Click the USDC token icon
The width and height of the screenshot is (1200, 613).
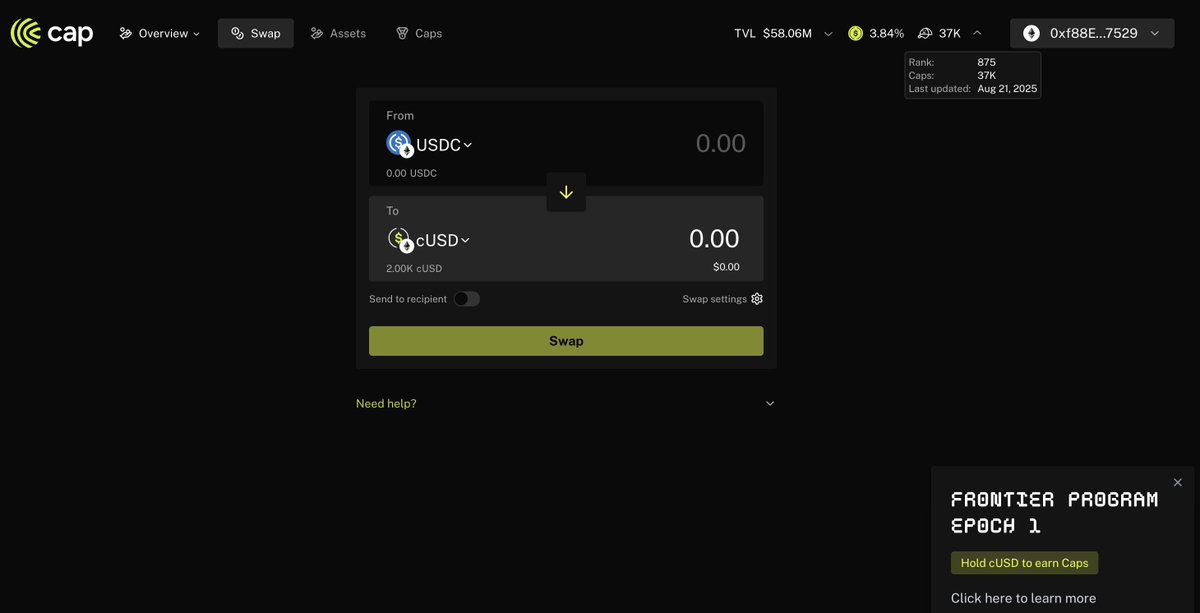399,144
